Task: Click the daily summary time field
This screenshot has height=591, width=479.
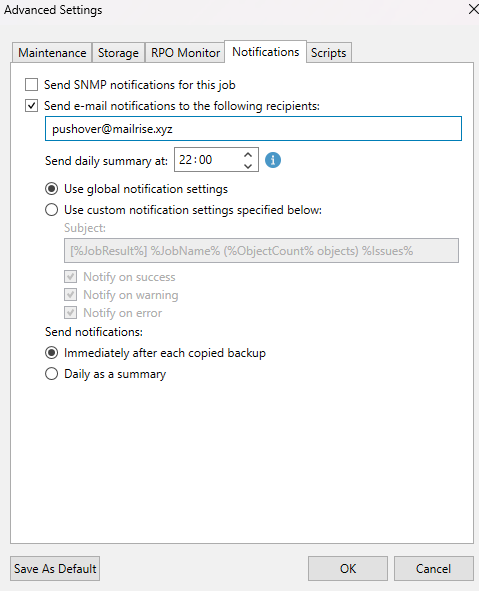Action: click(x=208, y=160)
